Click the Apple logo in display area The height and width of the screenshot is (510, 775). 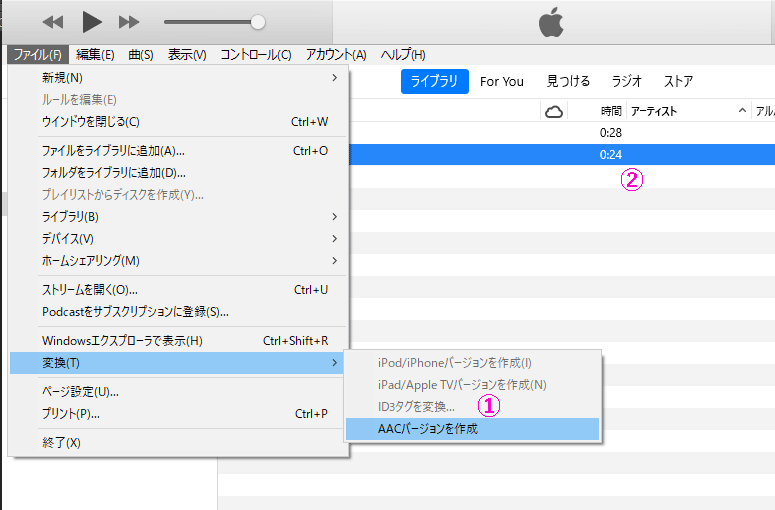(x=551, y=22)
